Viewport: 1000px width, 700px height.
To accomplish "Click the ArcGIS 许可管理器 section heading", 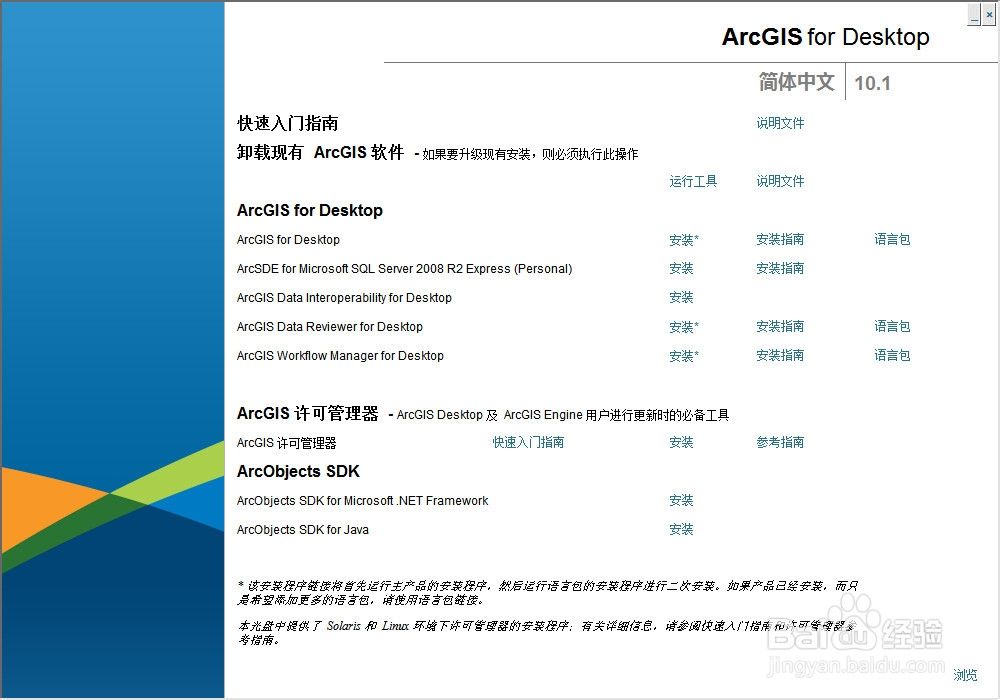I will (x=307, y=414).
